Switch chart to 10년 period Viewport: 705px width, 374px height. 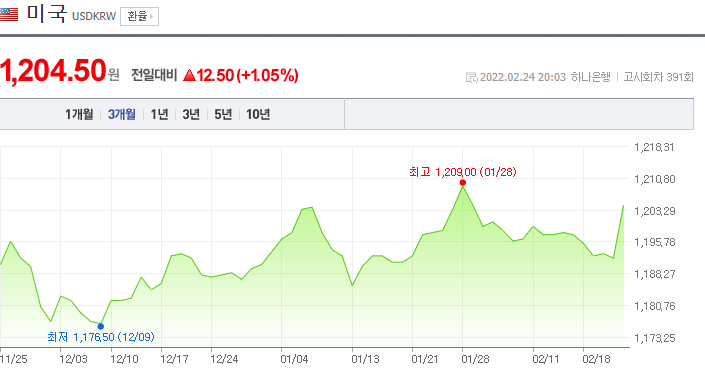coord(258,114)
